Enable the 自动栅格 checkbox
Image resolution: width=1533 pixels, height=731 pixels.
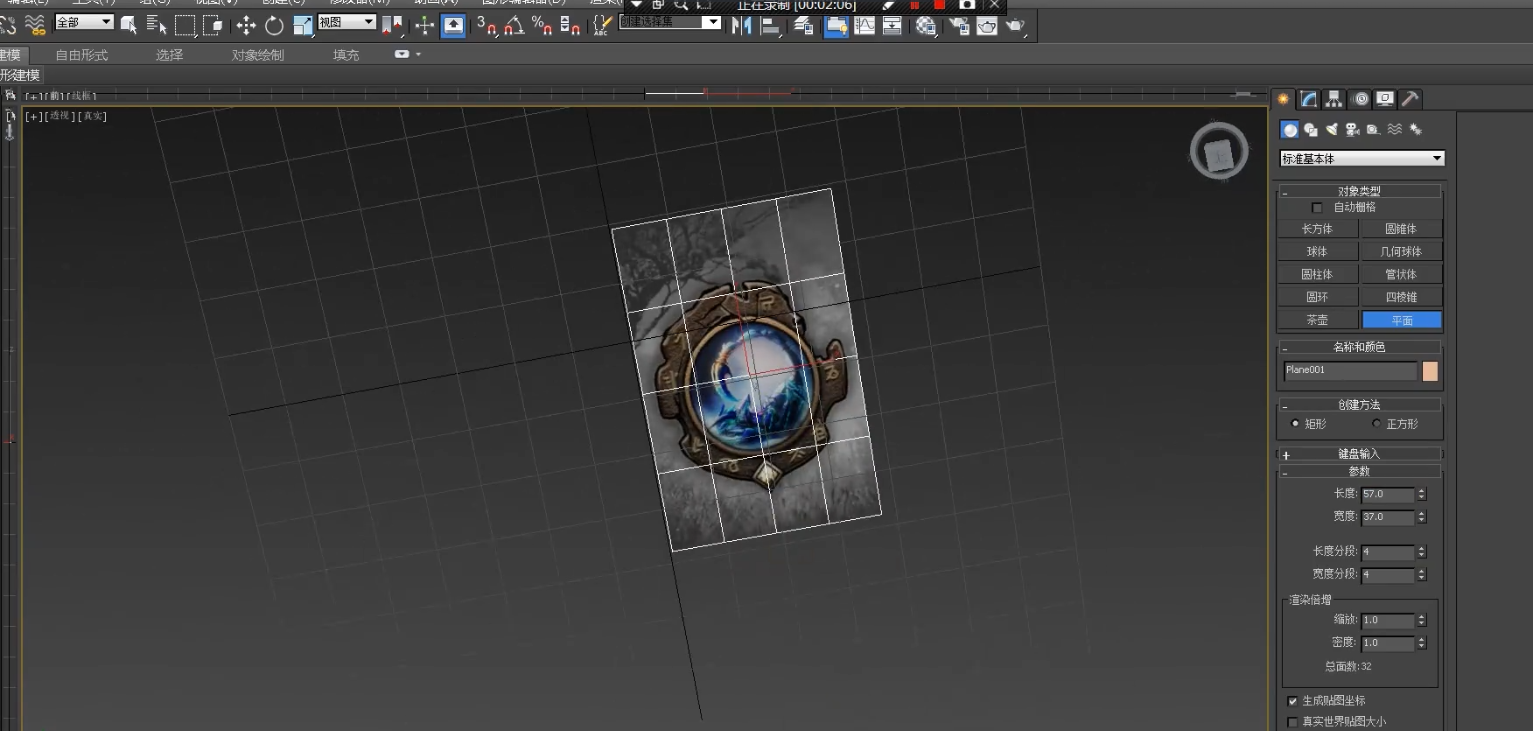tap(1317, 208)
